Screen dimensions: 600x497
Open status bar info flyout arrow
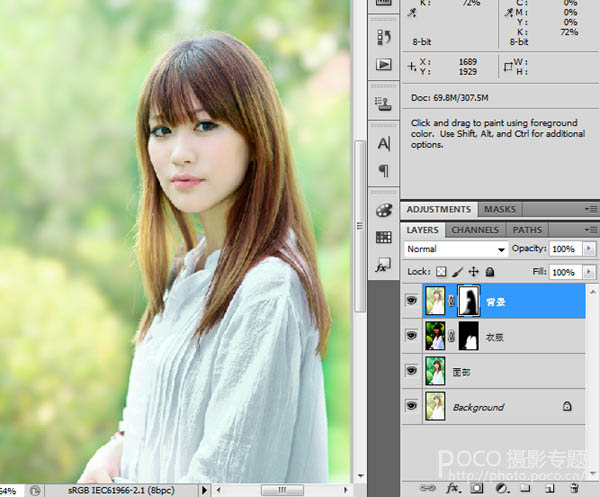tap(204, 490)
